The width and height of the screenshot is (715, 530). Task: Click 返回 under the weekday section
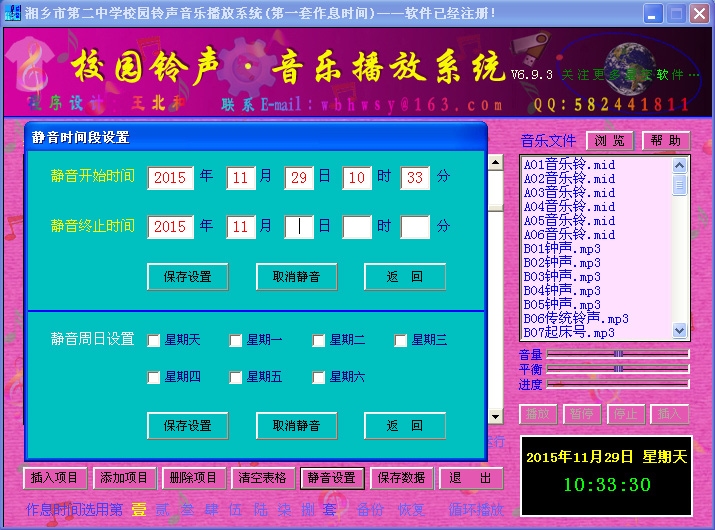pos(404,426)
